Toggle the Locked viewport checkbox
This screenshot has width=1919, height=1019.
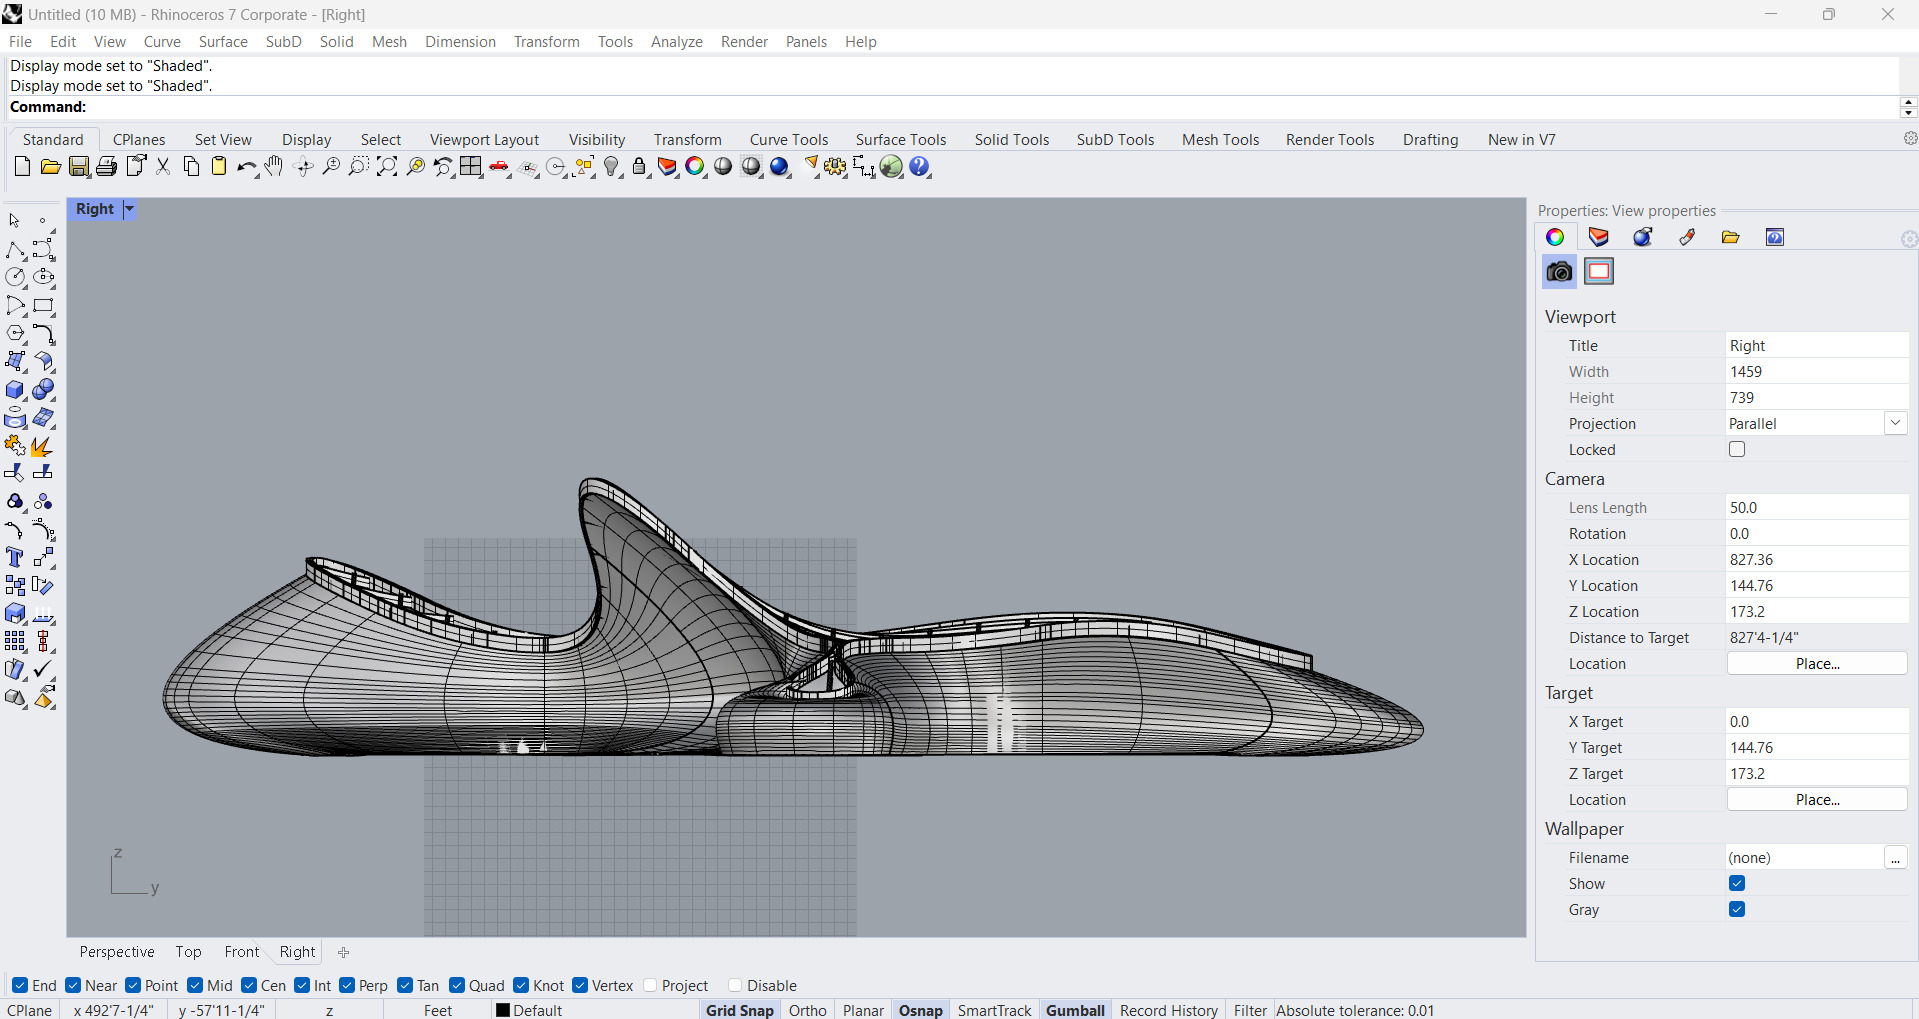(1737, 450)
